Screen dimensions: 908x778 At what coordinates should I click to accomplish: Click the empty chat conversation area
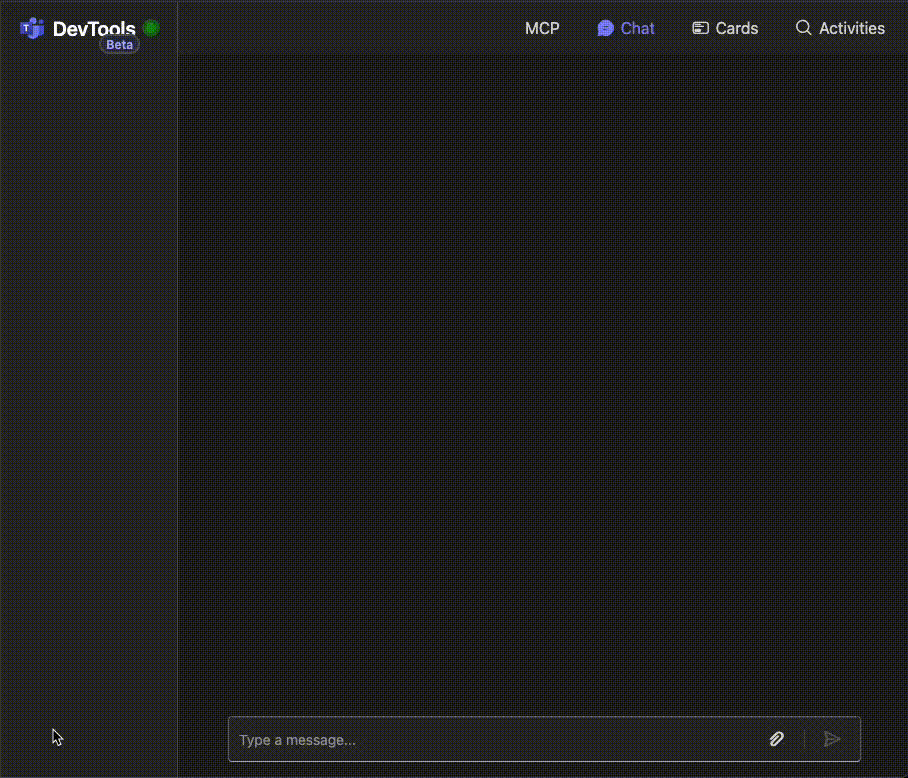coord(543,380)
